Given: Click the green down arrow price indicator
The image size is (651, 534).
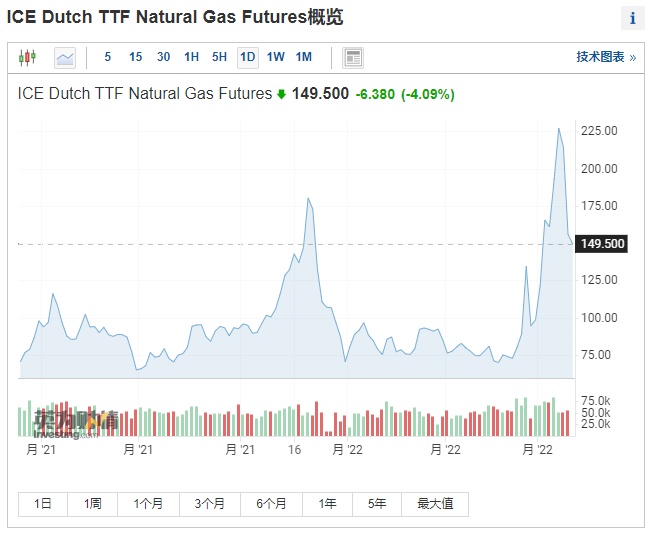Looking at the screenshot, I should coord(282,94).
